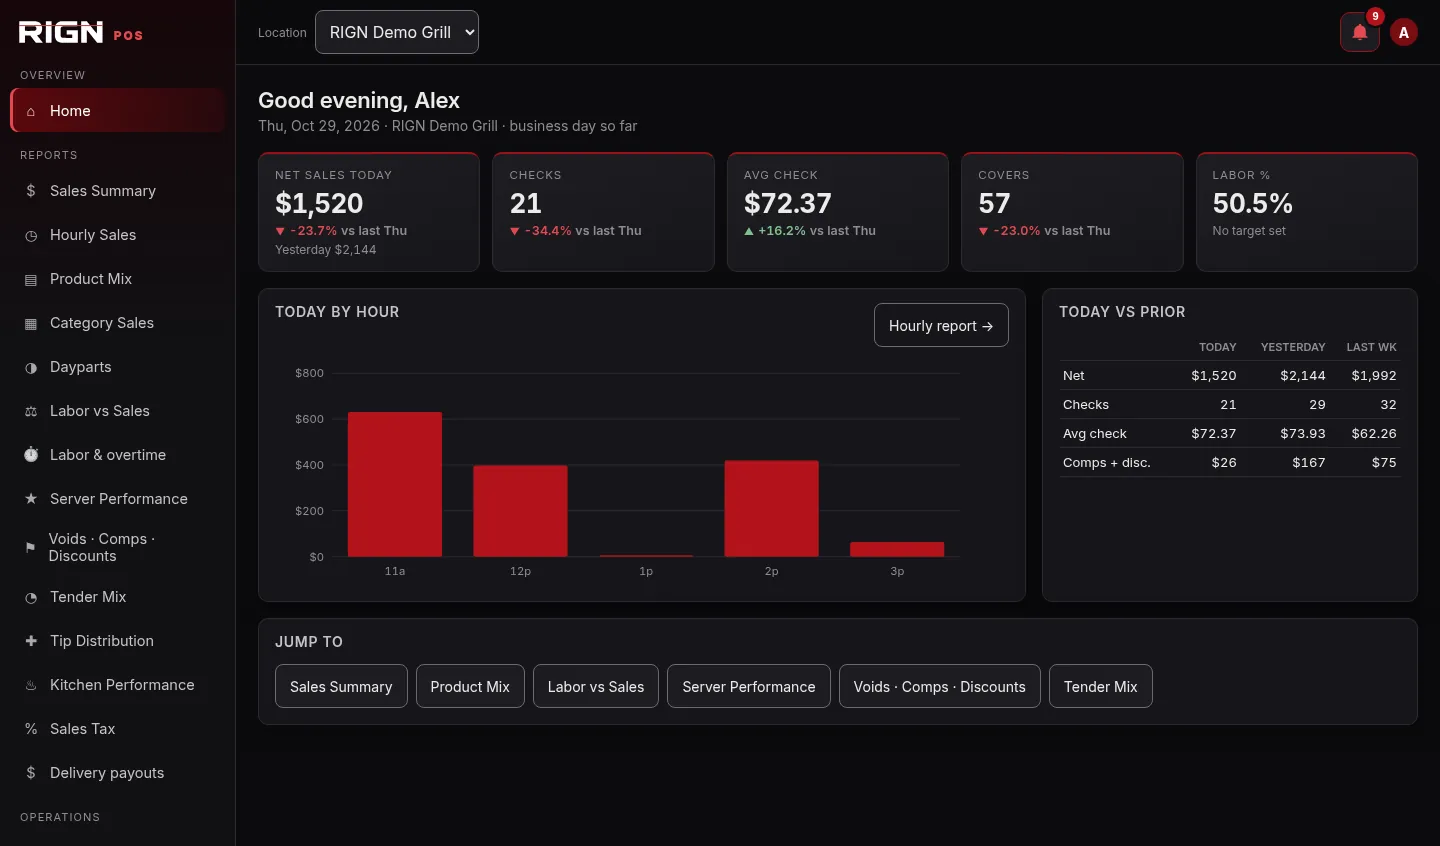Click the Labor % card 50.5%

(1307, 212)
